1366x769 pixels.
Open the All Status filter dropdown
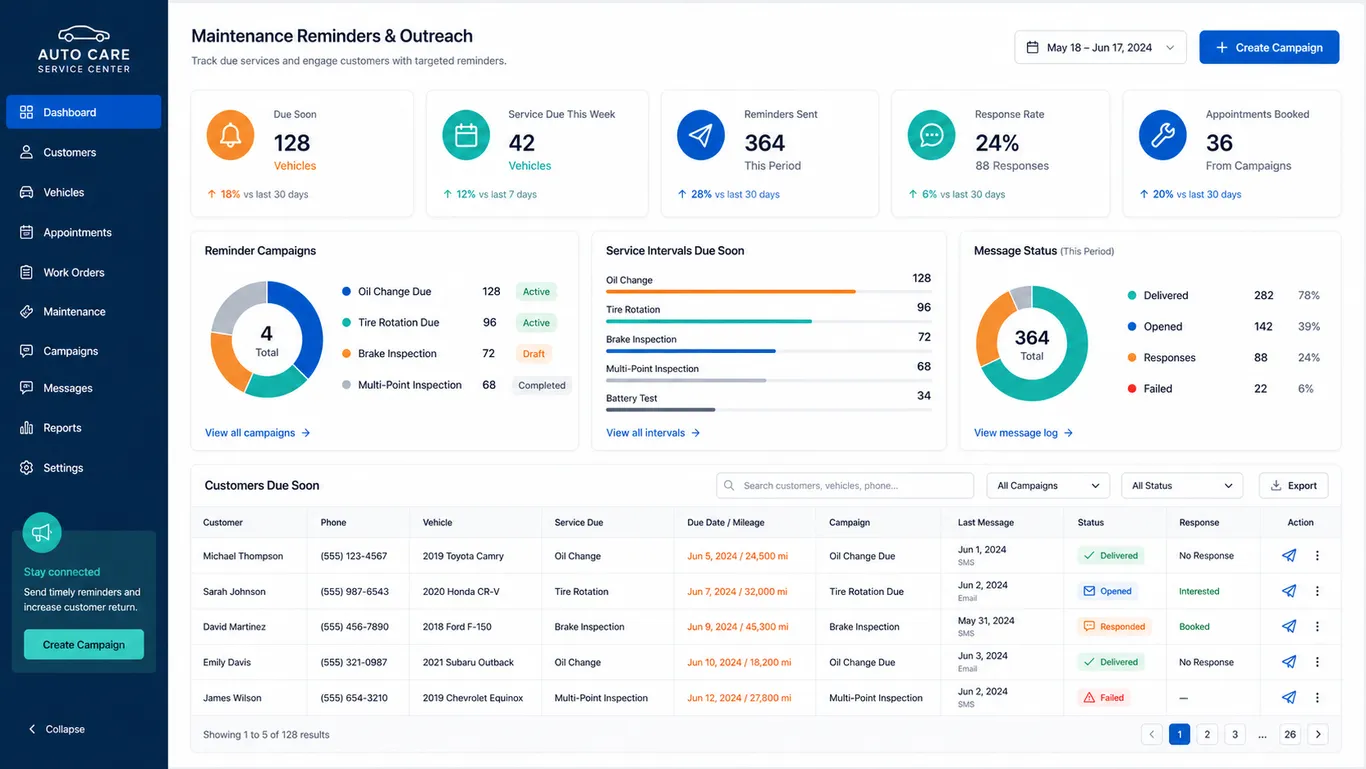tap(1182, 486)
